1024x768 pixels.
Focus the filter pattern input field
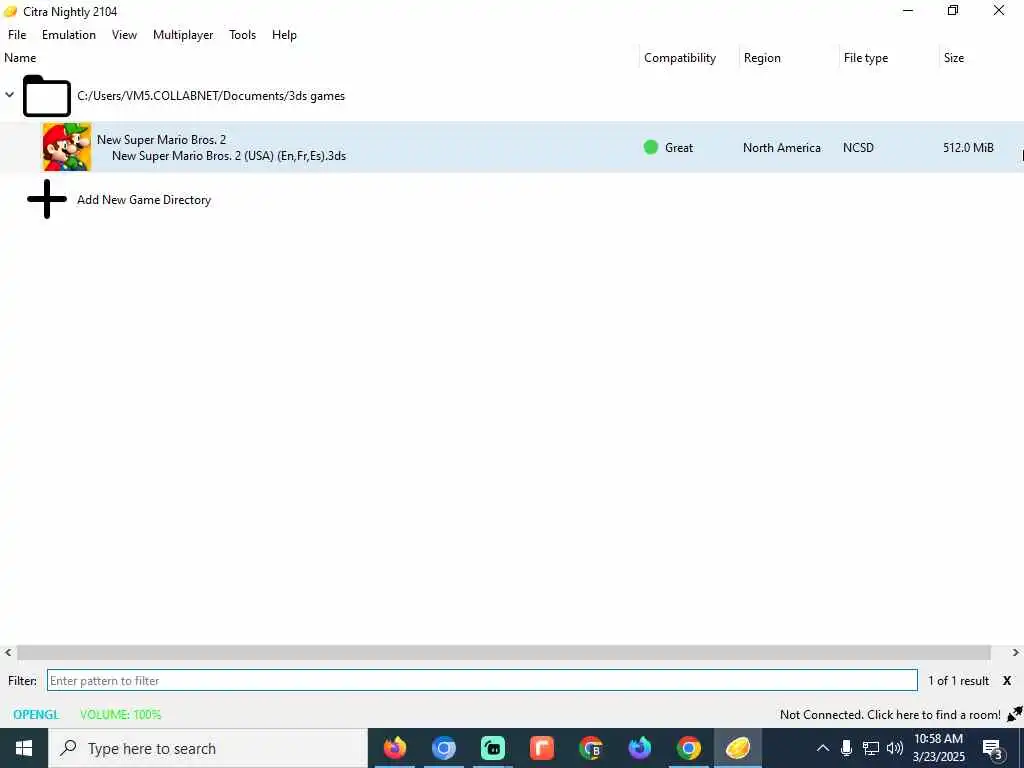point(482,680)
